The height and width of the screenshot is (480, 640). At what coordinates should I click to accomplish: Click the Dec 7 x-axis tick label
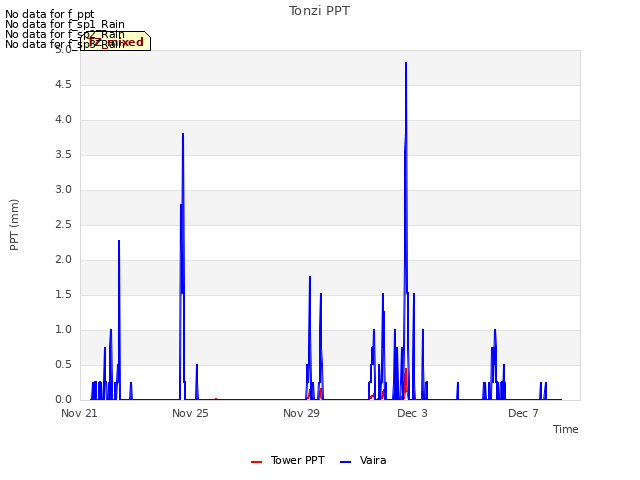click(523, 413)
